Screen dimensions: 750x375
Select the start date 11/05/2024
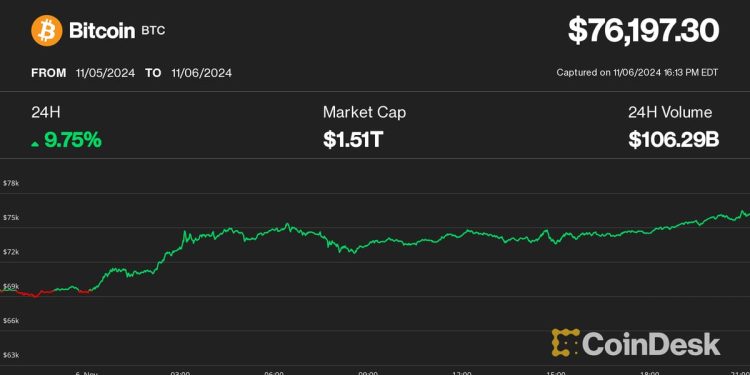[x=105, y=73]
